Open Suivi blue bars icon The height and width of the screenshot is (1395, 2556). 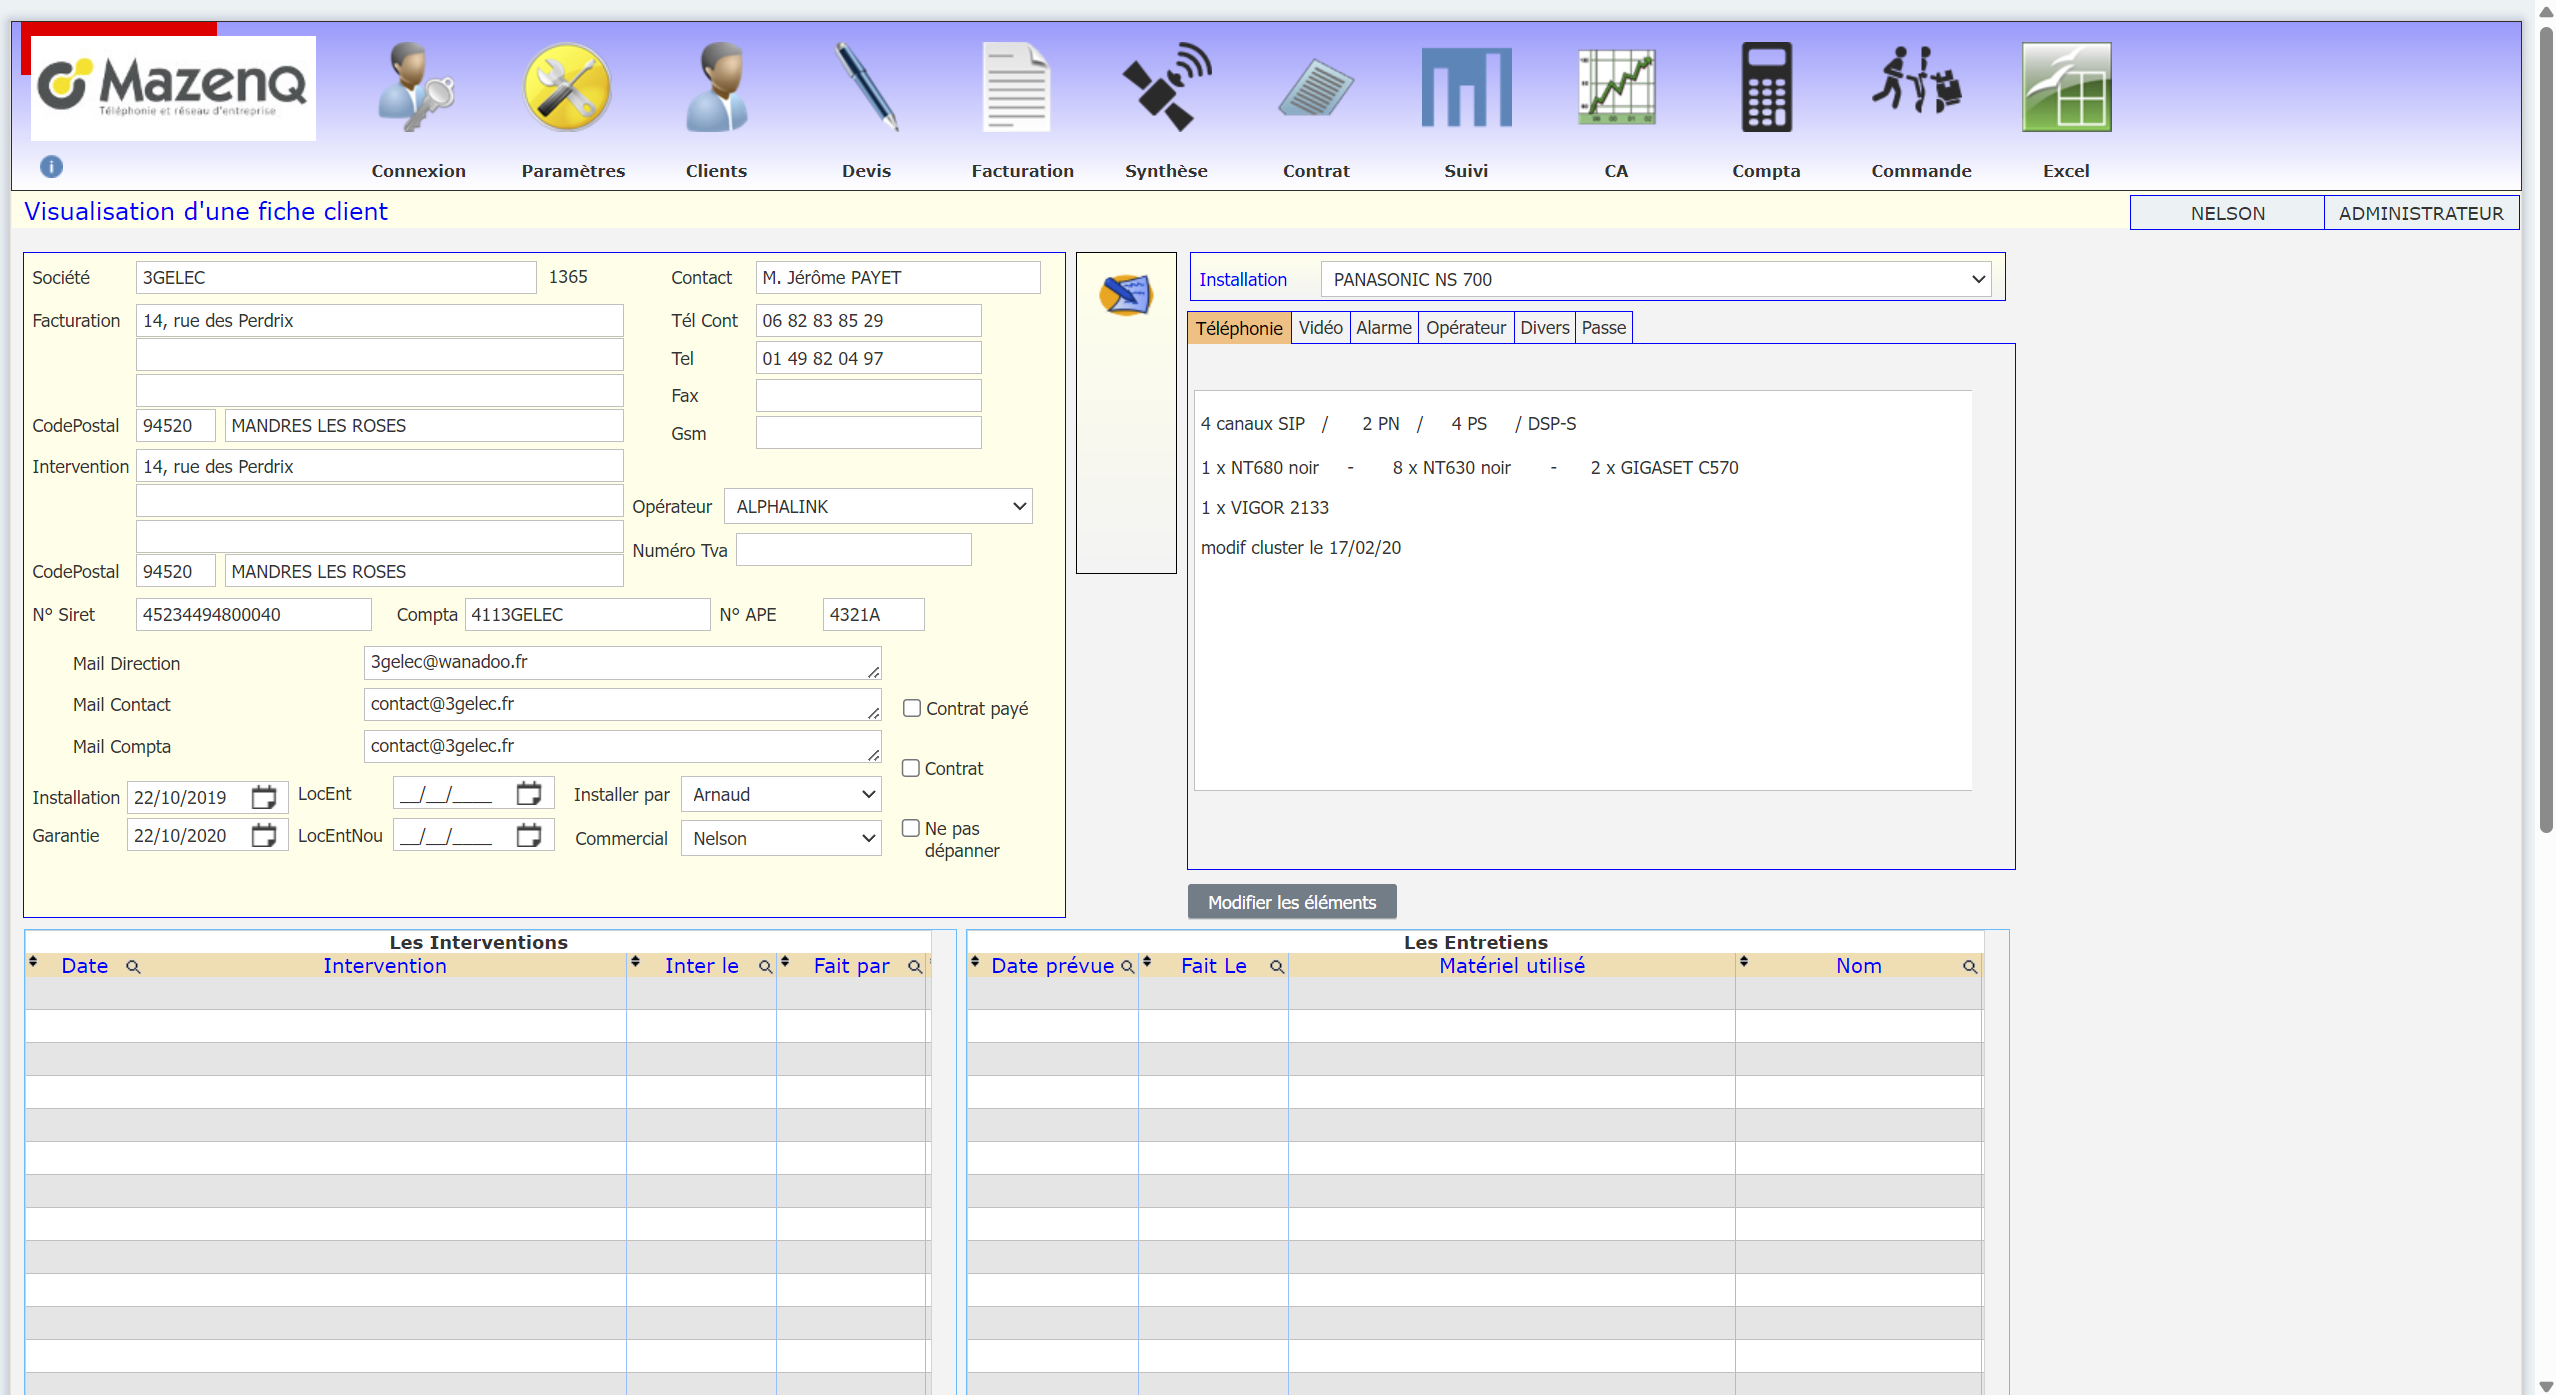(1467, 87)
